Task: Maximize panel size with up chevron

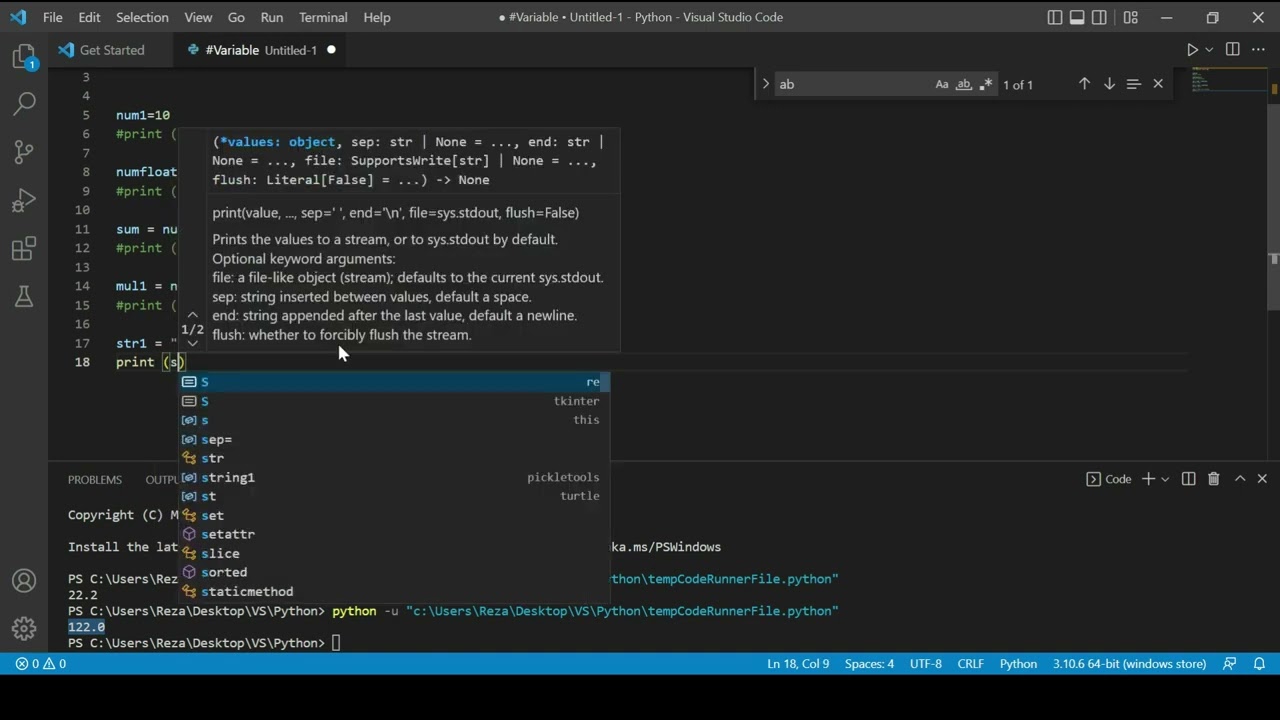Action: pos(1240,479)
